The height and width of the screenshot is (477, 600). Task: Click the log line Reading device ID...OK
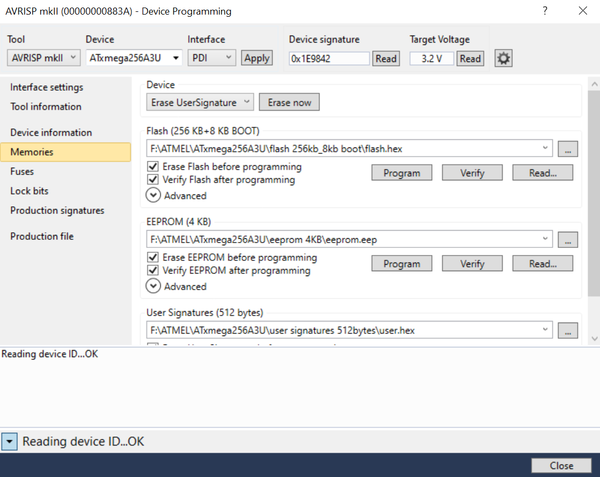pyautogui.click(x=50, y=354)
